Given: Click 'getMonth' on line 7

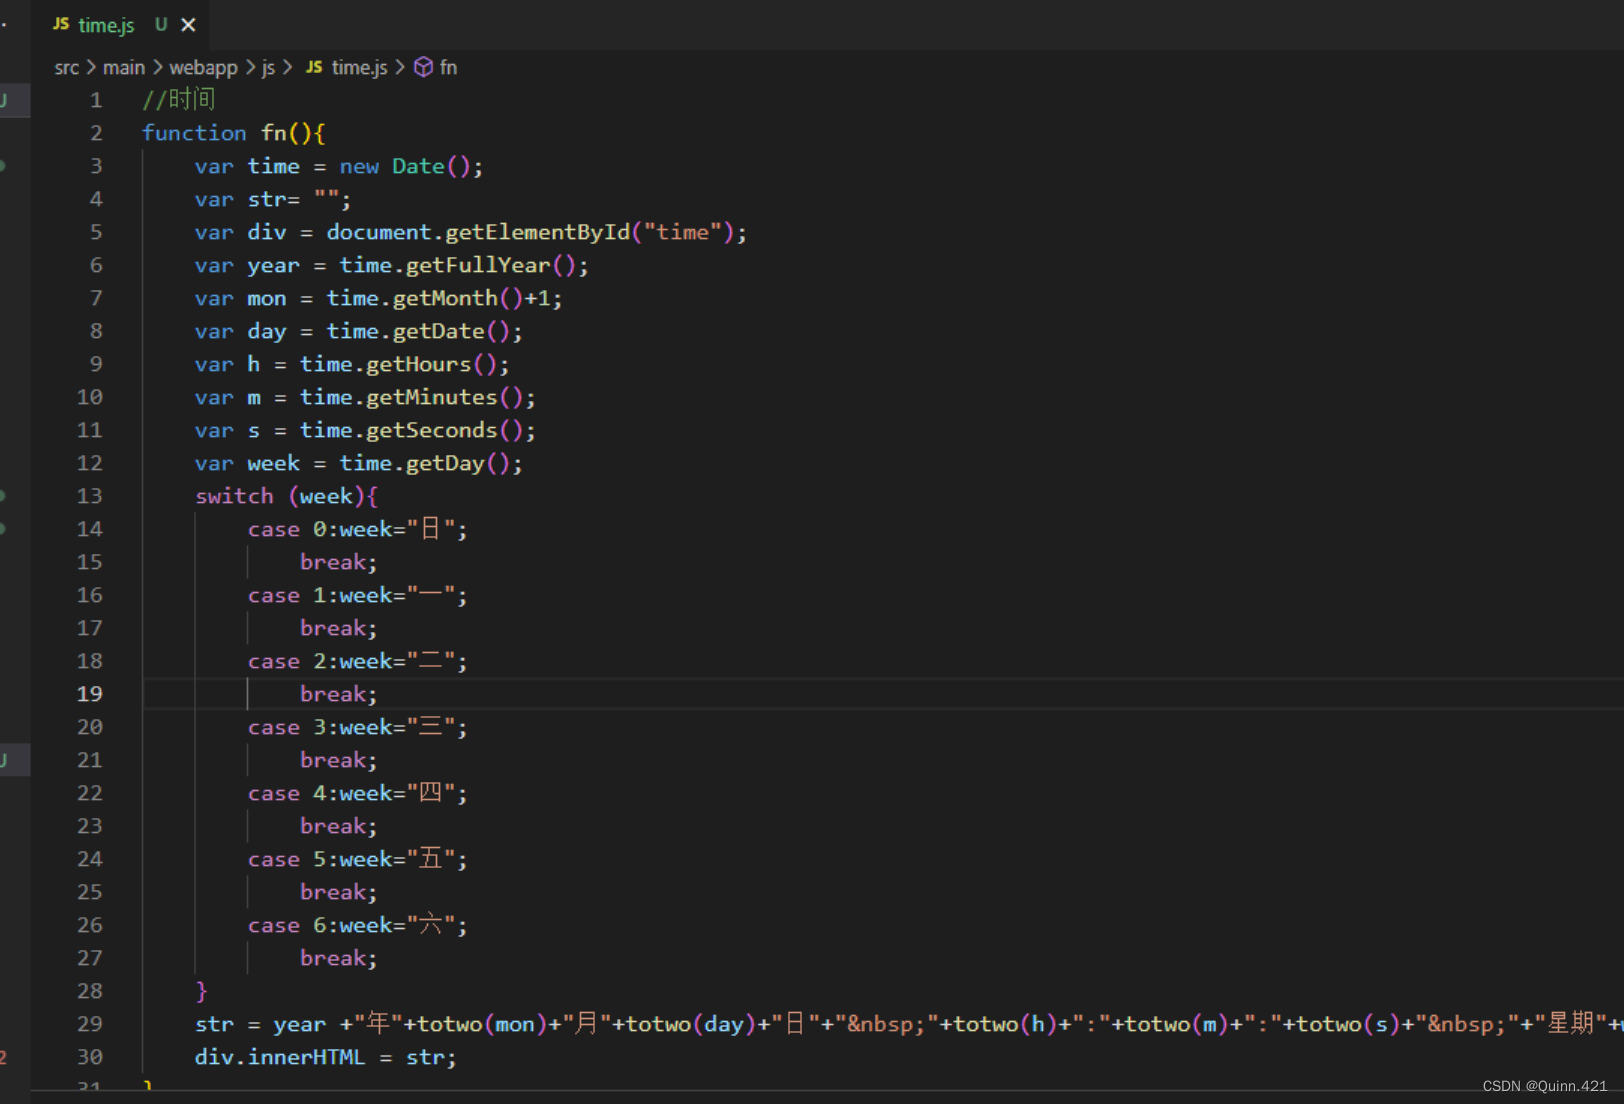Looking at the screenshot, I should (x=445, y=298).
